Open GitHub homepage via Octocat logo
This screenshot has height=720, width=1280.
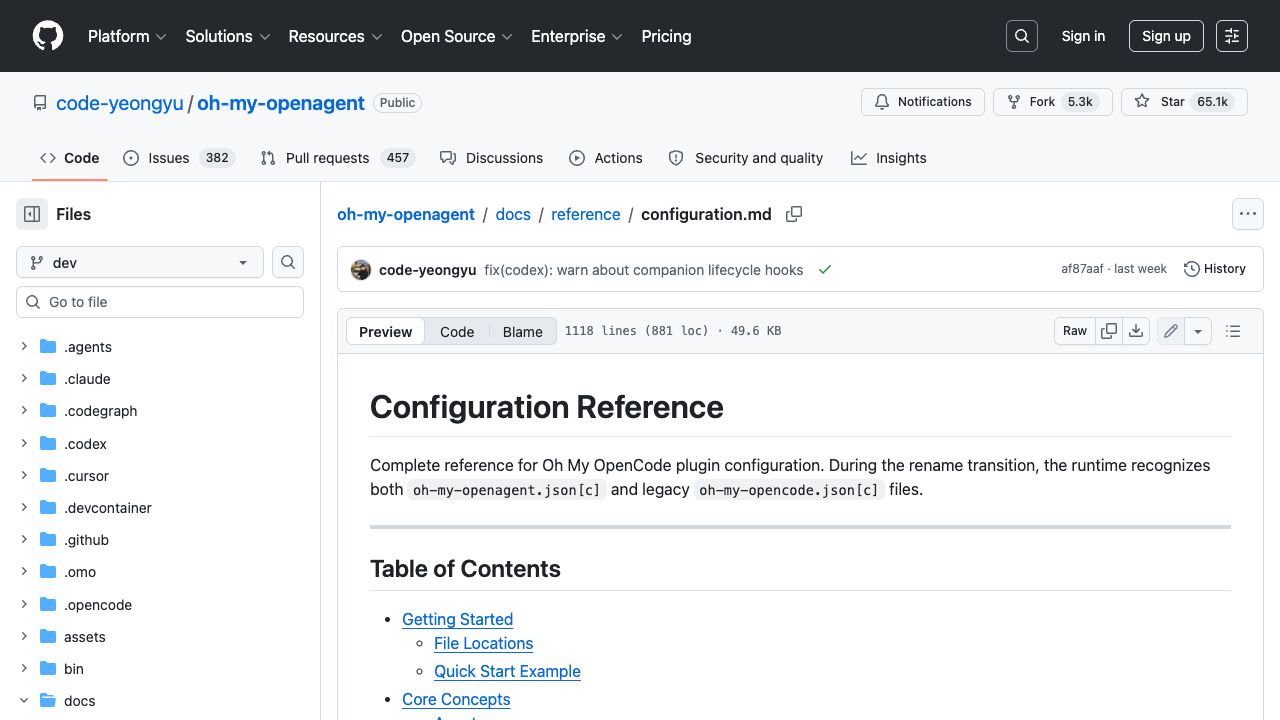click(x=48, y=36)
